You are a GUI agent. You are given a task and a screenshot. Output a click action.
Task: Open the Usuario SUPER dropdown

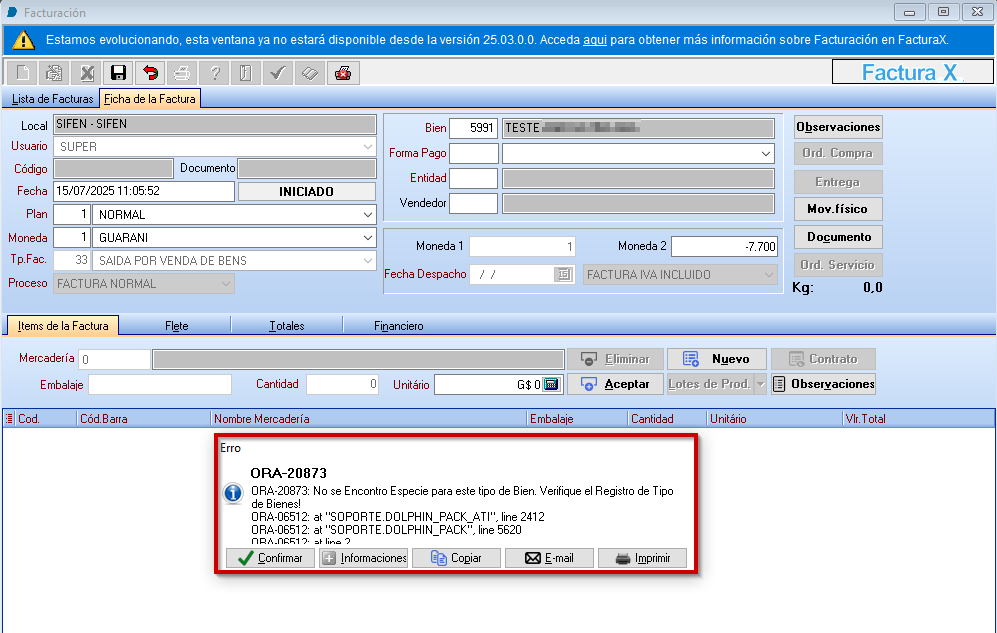[368, 147]
